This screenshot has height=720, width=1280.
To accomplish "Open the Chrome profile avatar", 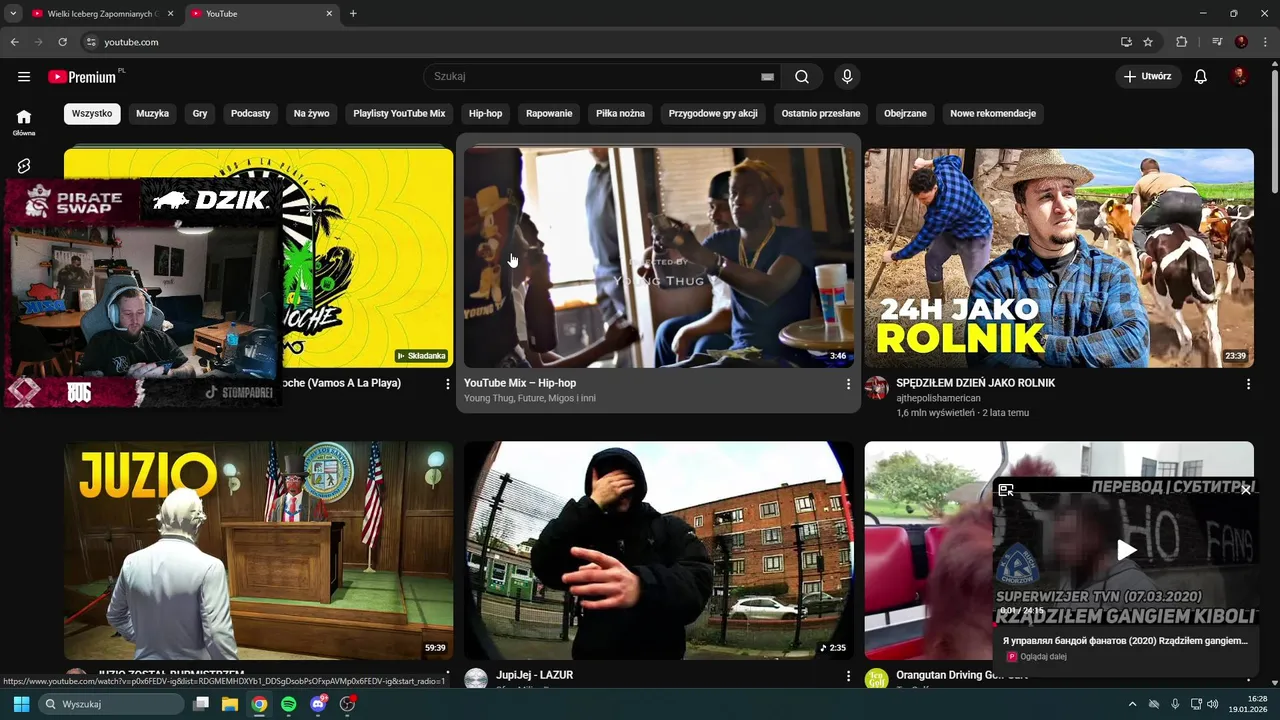I will 1241,42.
